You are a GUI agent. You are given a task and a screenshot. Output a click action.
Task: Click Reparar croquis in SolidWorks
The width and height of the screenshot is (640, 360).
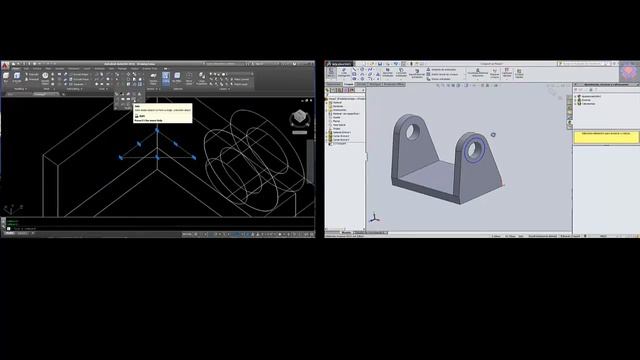pos(495,73)
